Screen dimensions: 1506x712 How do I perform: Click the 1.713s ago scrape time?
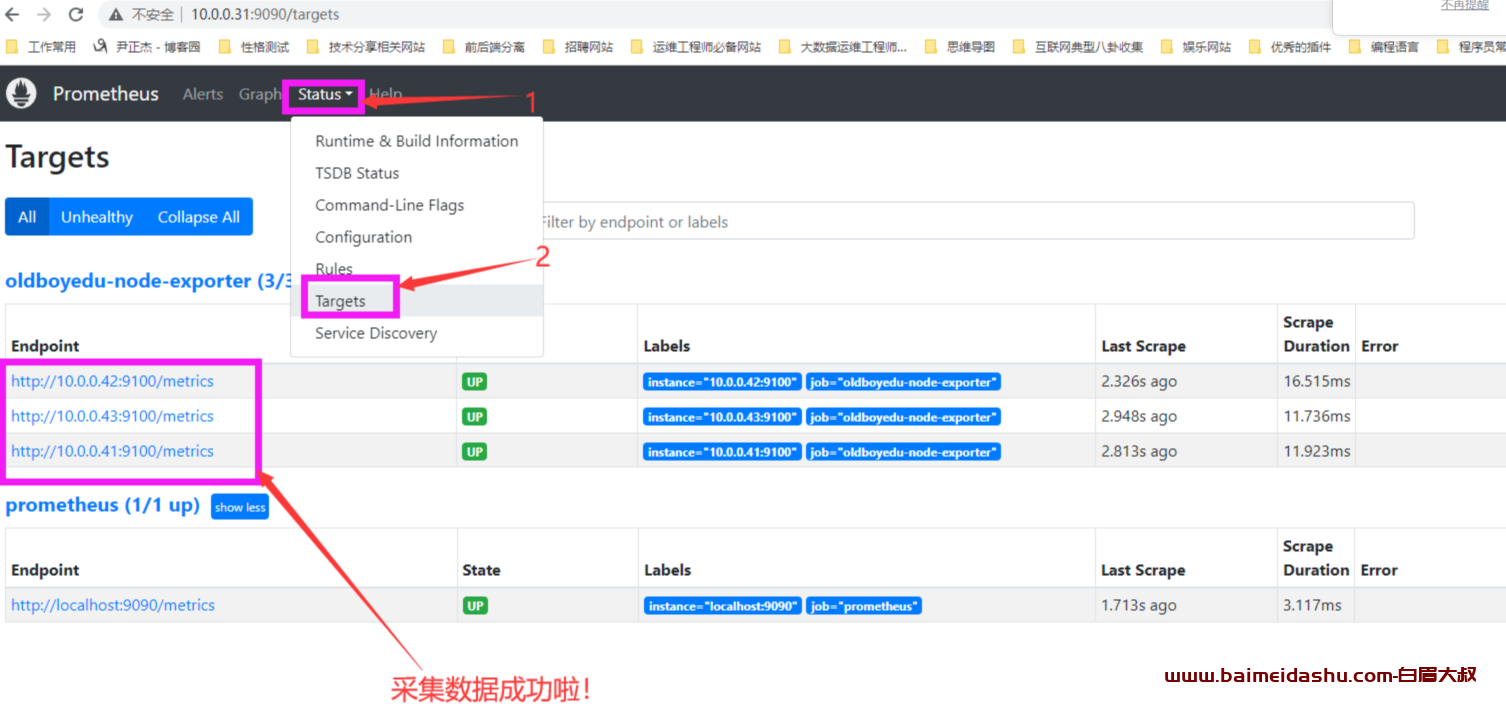[1139, 605]
